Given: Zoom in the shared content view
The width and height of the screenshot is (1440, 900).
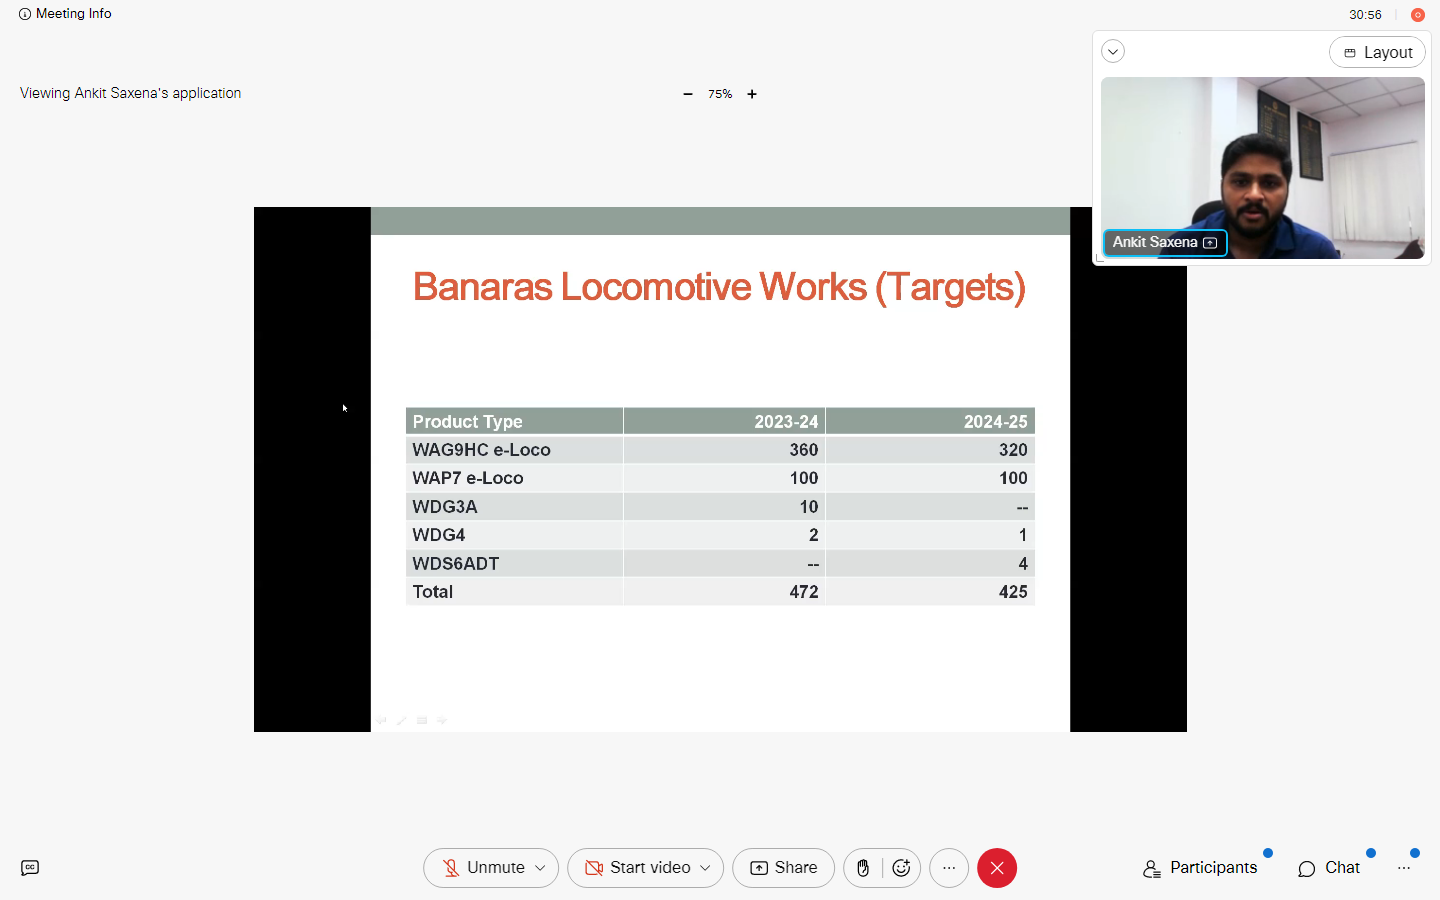Looking at the screenshot, I should [x=752, y=94].
